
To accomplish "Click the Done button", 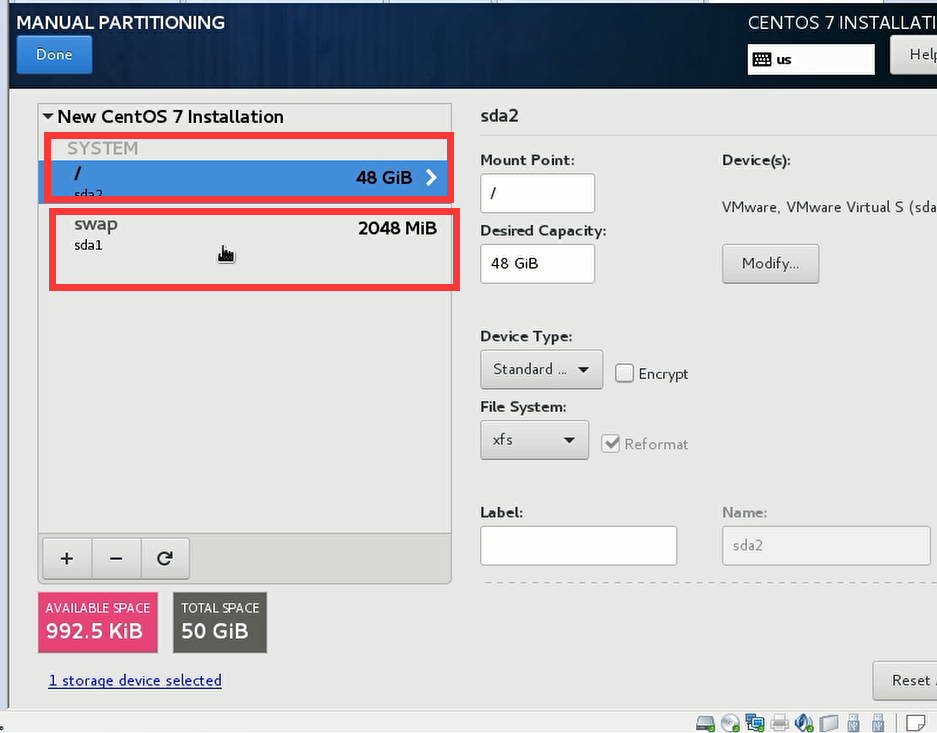I will [54, 55].
